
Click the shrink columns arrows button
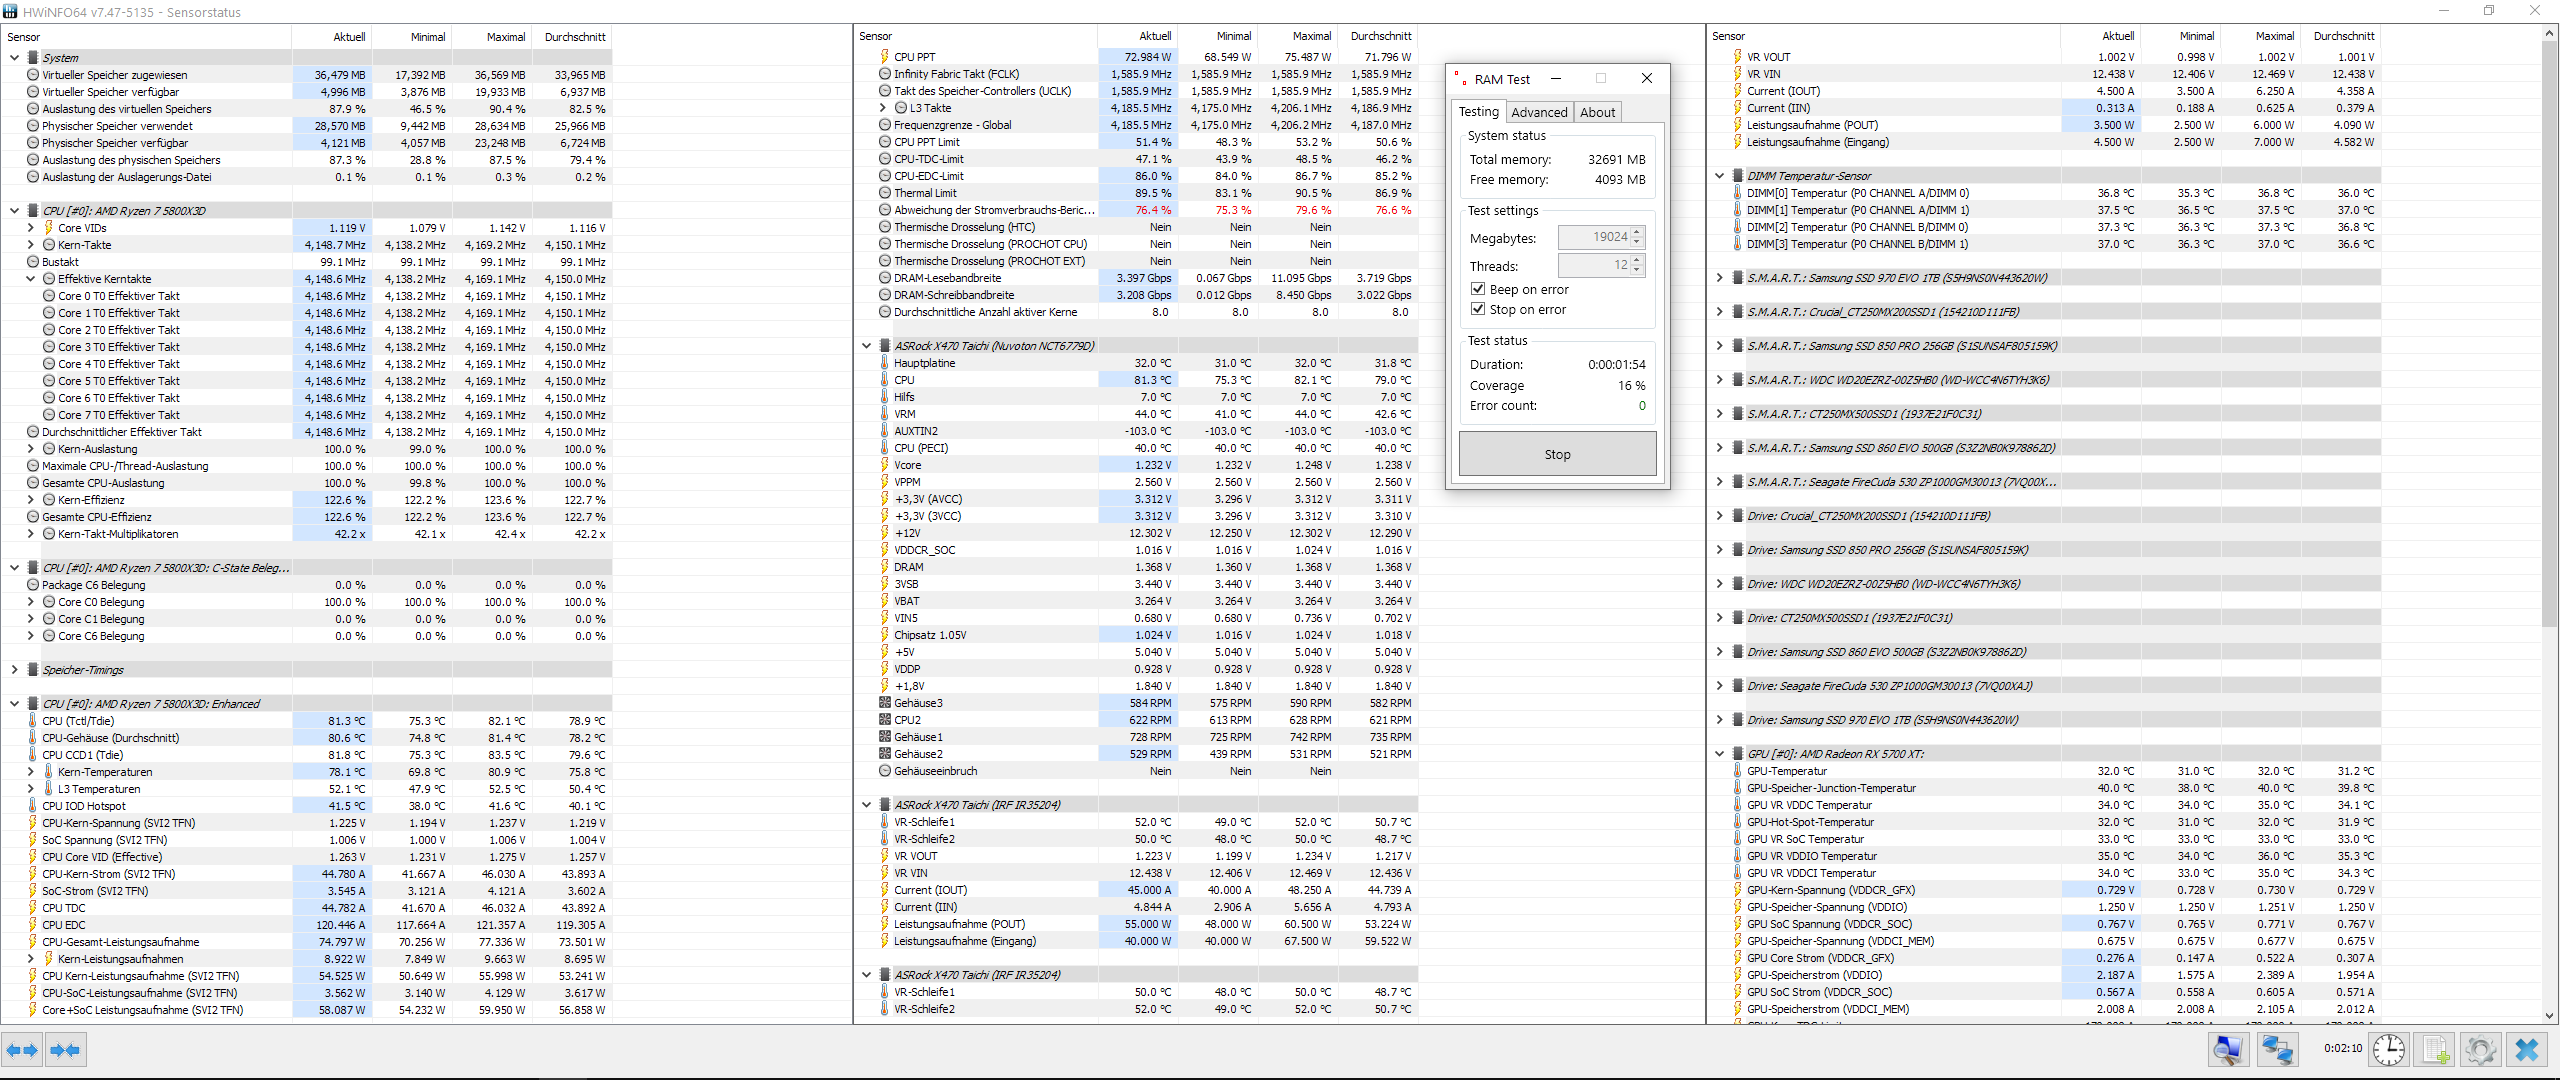click(66, 1050)
